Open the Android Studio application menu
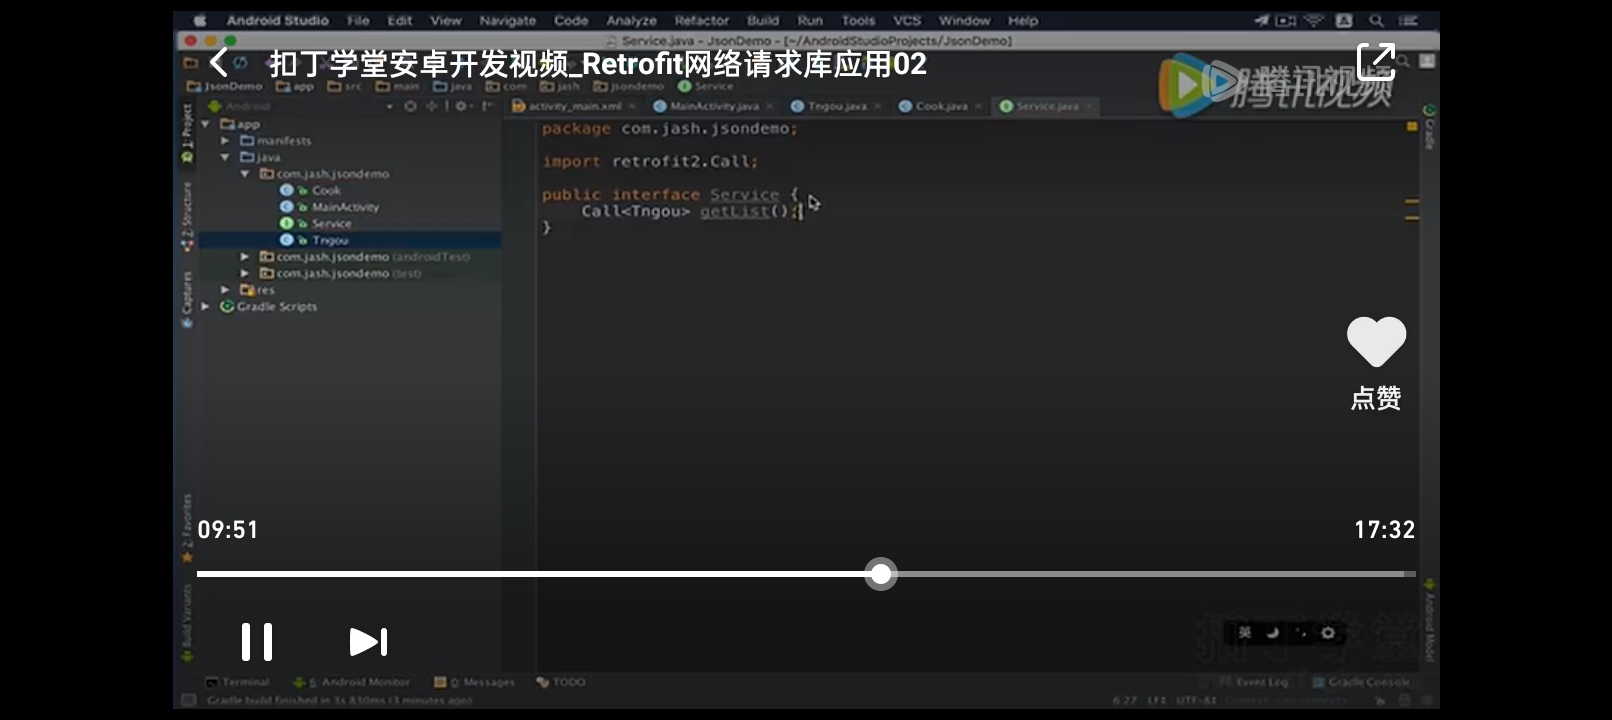The image size is (1612, 720). (277, 20)
